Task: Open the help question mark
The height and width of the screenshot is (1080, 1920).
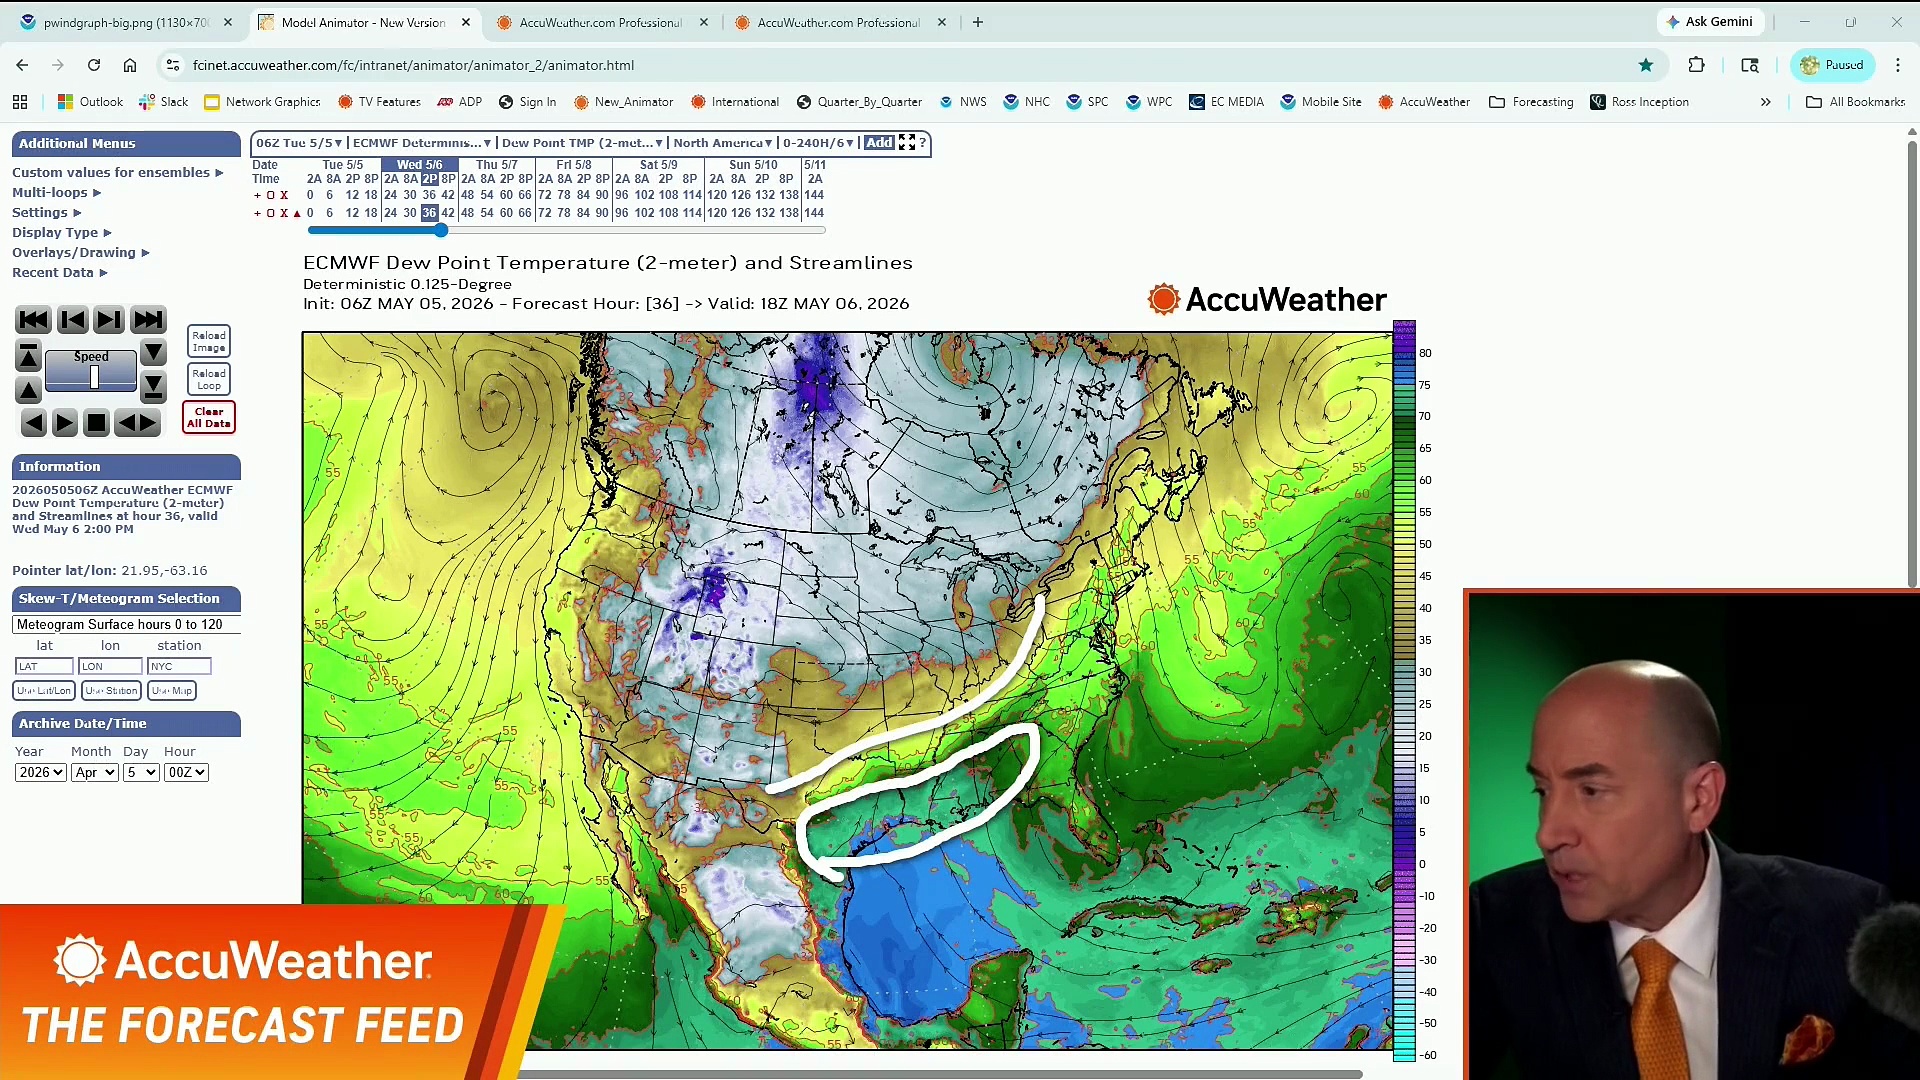Action: pos(923,143)
